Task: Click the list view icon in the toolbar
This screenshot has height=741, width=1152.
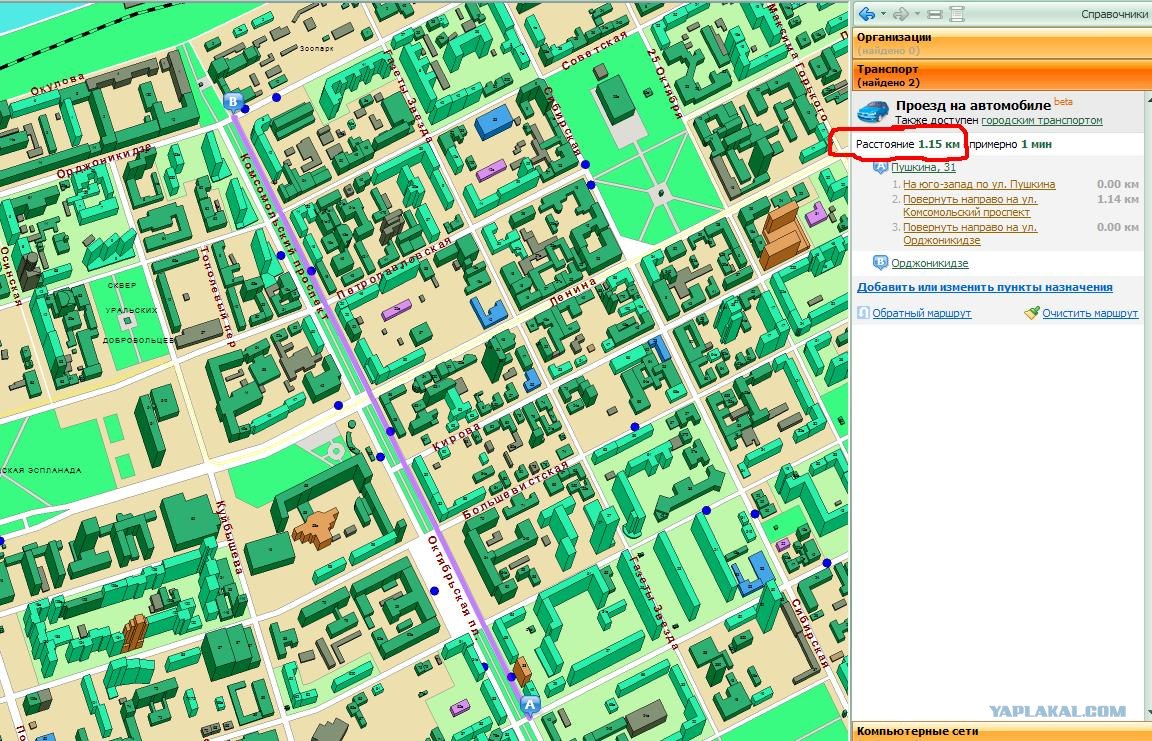Action: click(957, 14)
